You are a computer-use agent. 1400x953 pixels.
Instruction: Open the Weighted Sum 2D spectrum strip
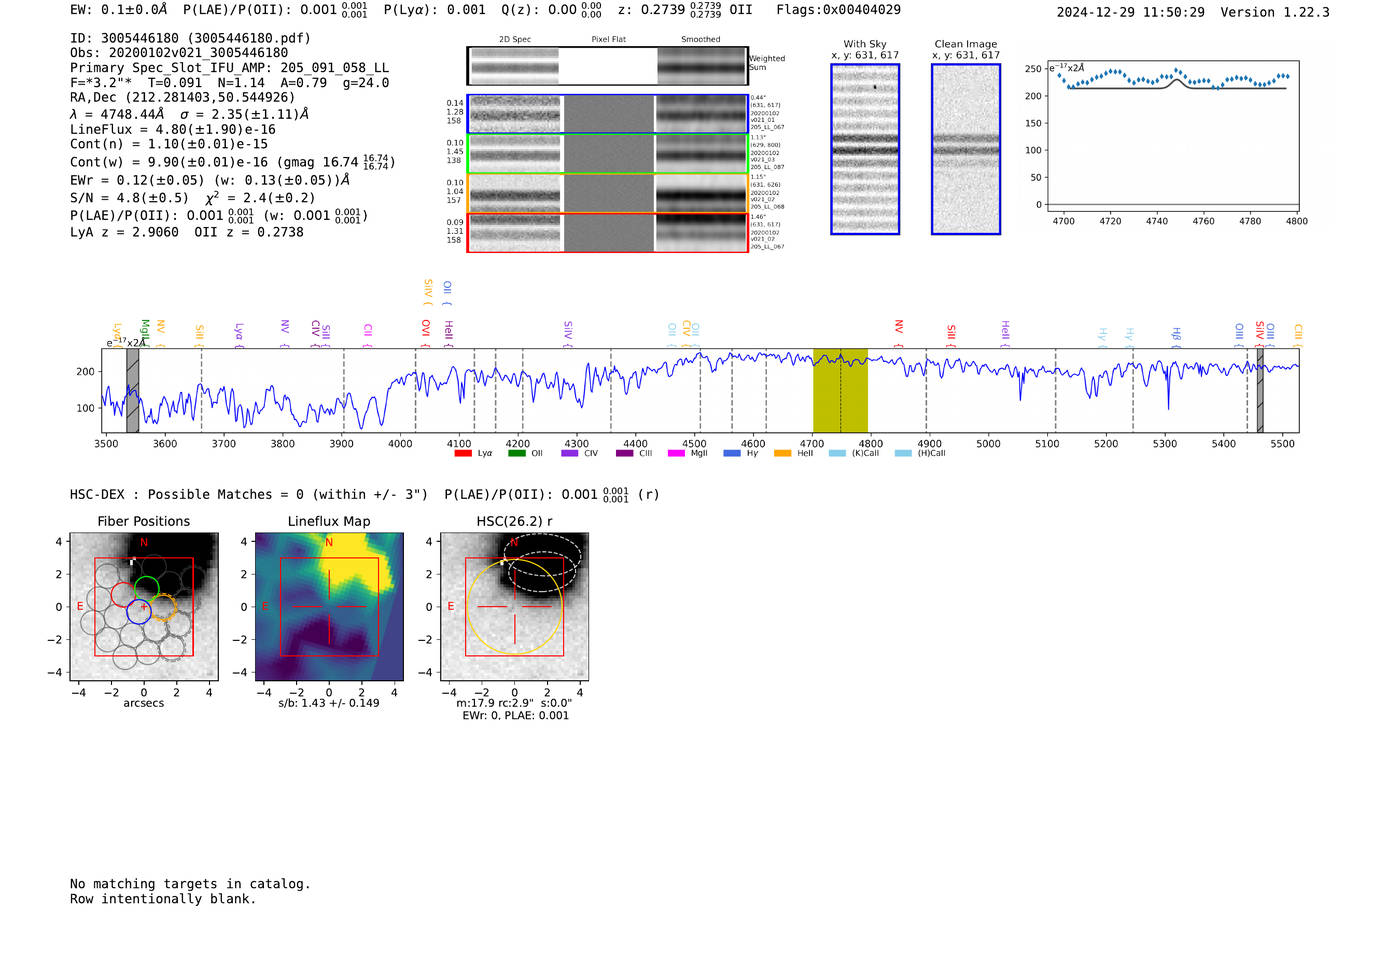[607, 66]
